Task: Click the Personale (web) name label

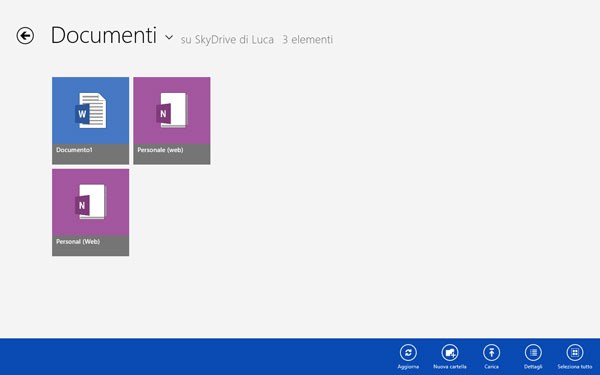Action: point(160,150)
